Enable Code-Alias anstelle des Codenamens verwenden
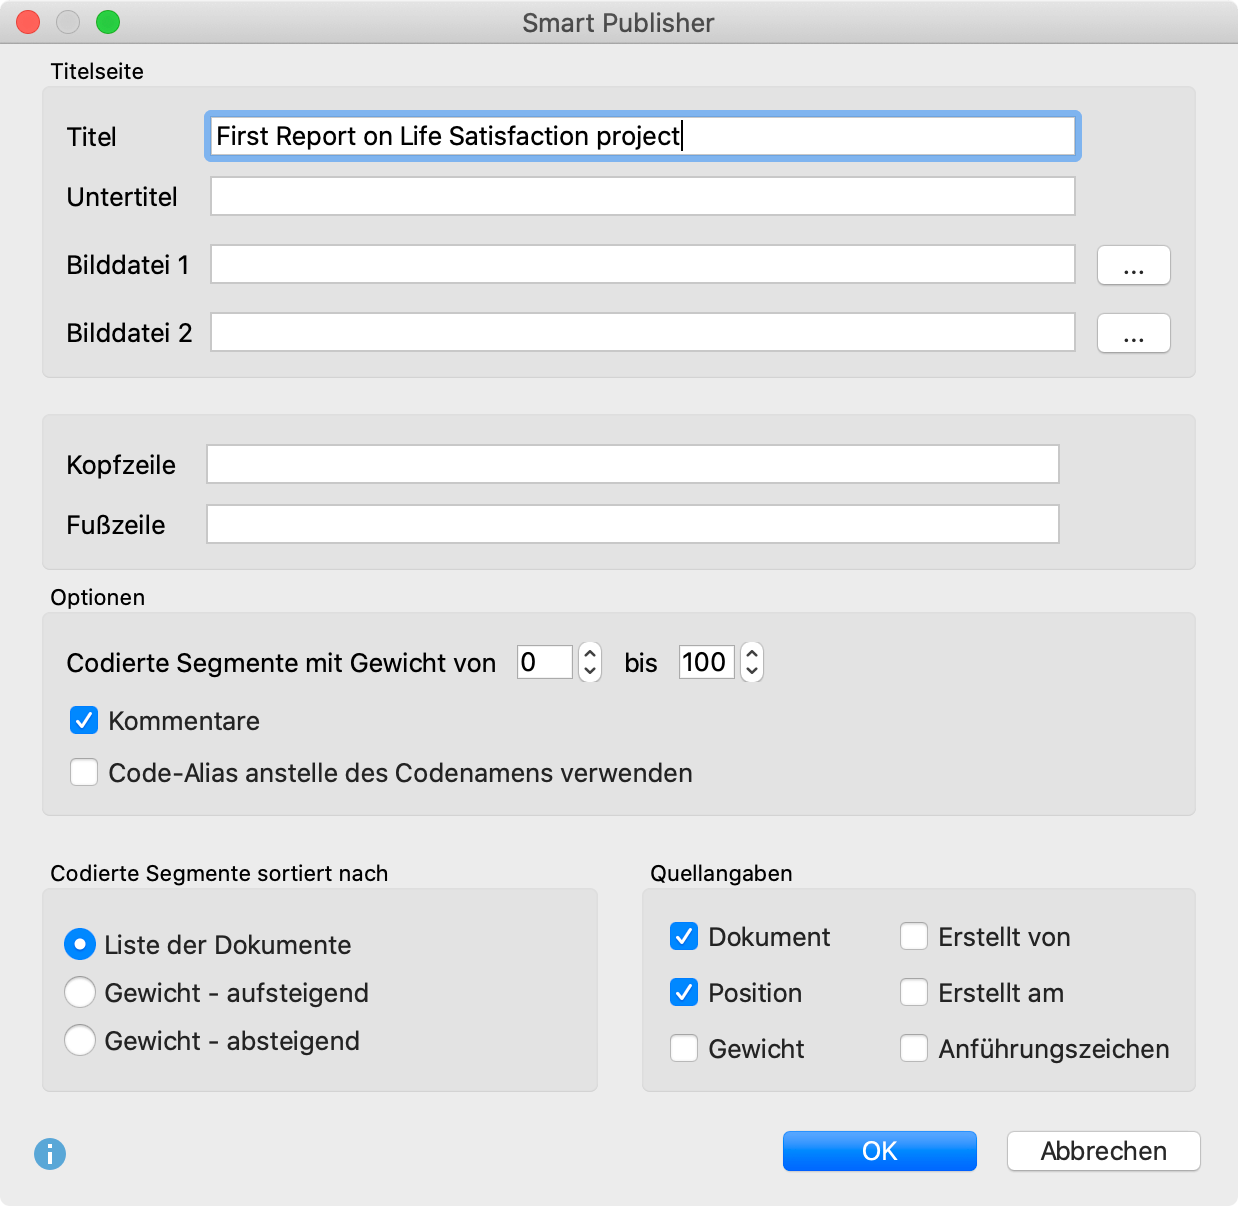This screenshot has height=1206, width=1238. pos(84,772)
